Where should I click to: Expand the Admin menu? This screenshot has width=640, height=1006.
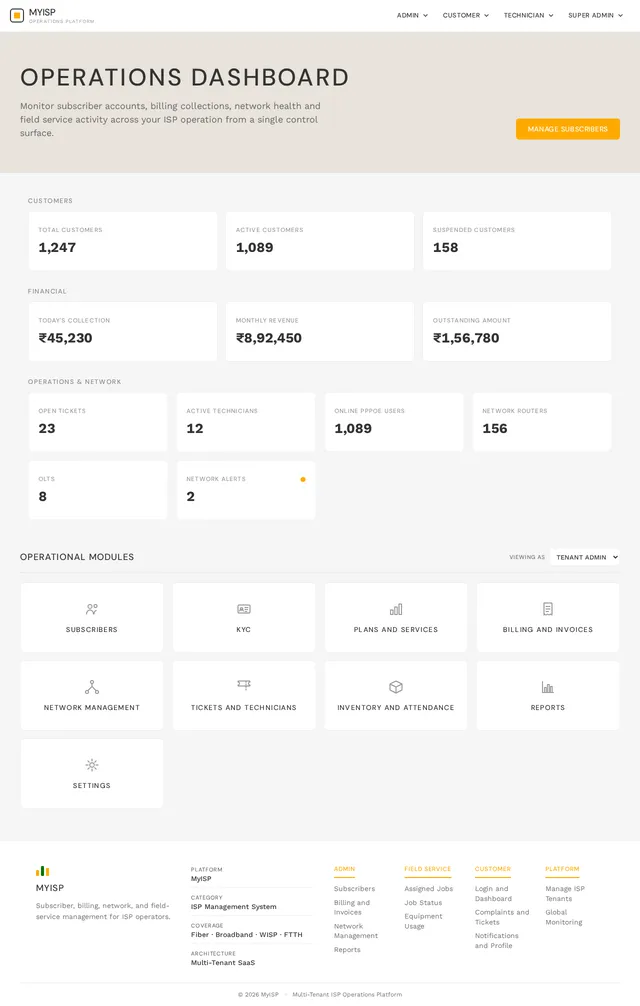(x=412, y=15)
